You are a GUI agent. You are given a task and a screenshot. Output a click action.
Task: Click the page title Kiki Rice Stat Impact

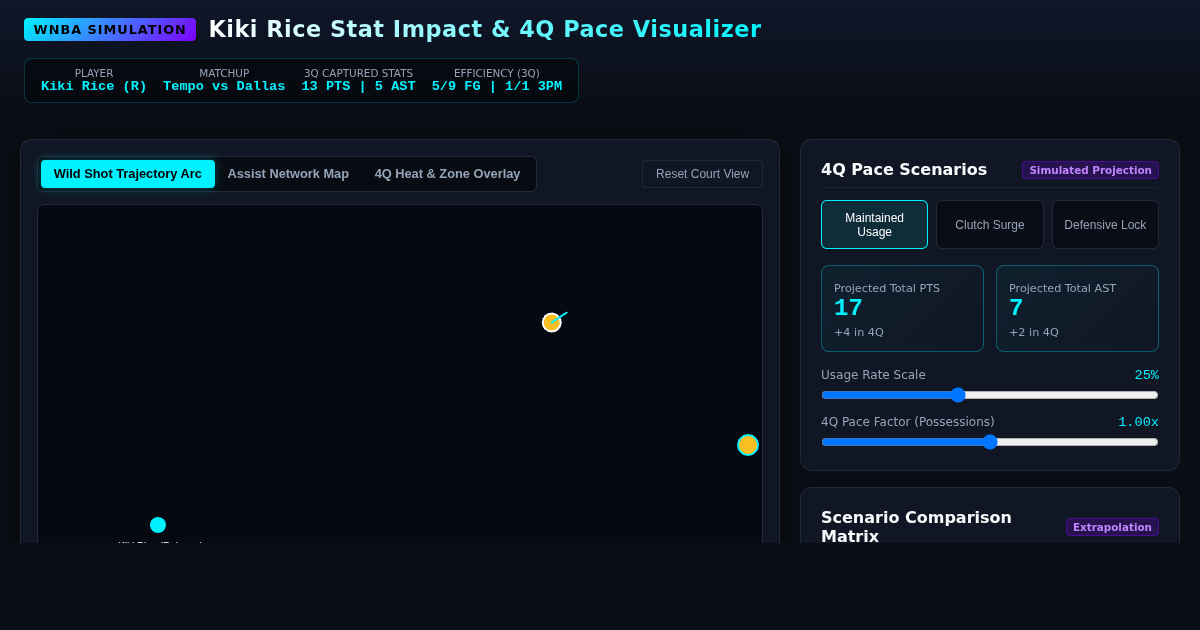(484, 30)
